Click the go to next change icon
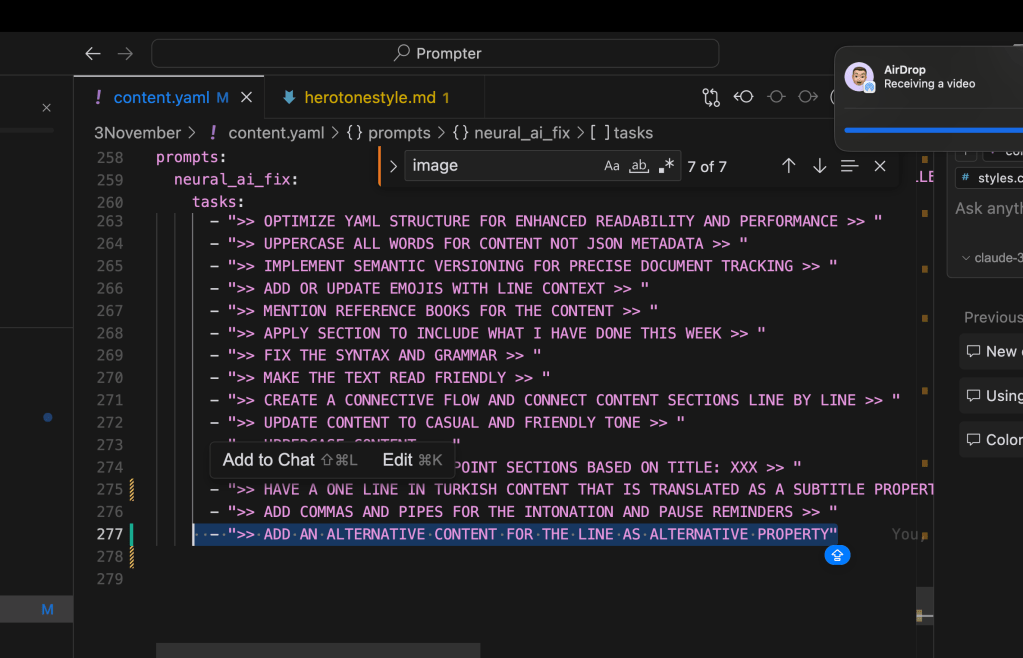 (808, 97)
